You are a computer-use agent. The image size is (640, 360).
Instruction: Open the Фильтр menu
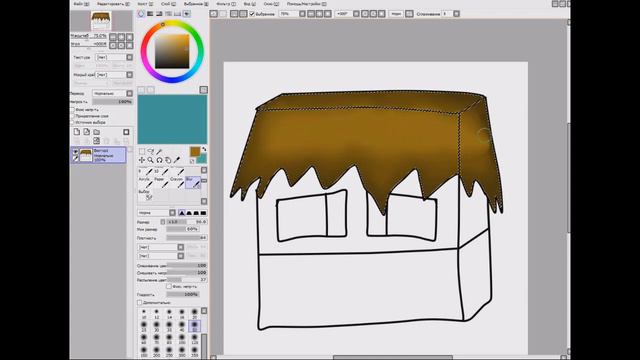pyautogui.click(x=225, y=4)
